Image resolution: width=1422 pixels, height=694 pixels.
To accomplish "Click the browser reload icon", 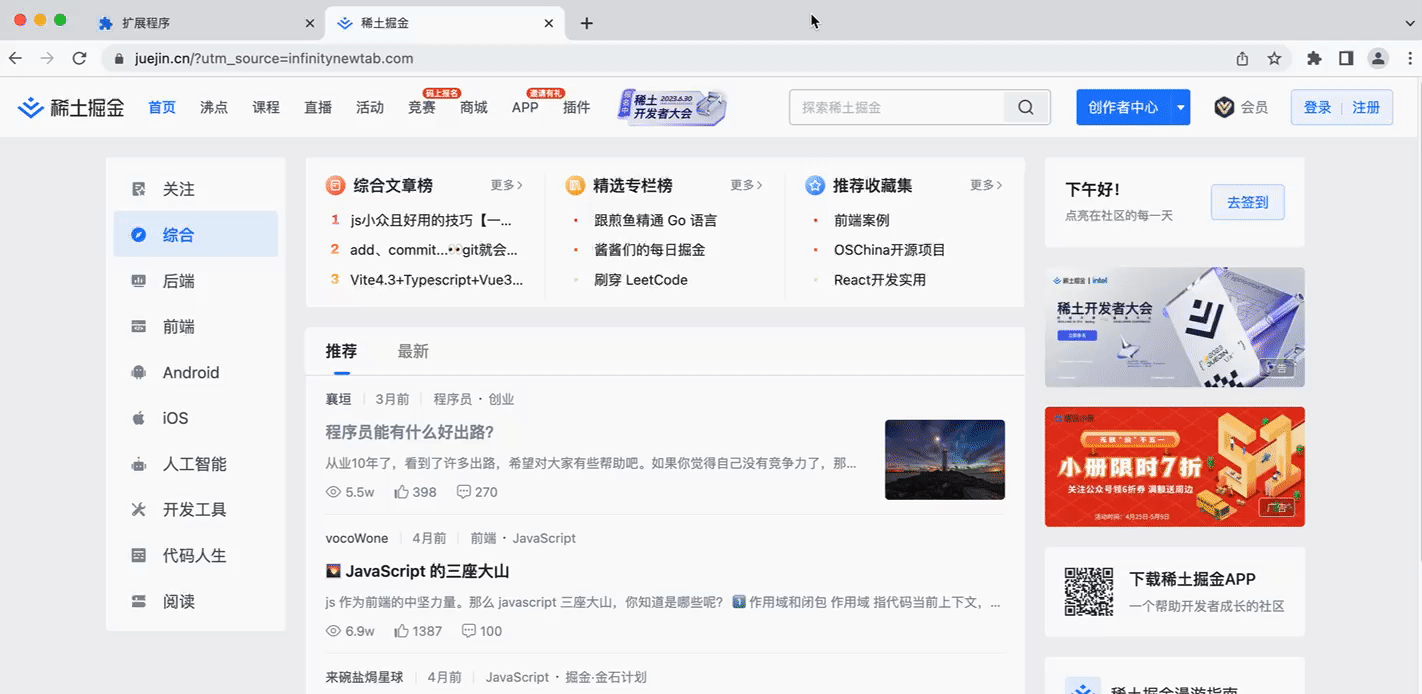I will (x=80, y=58).
